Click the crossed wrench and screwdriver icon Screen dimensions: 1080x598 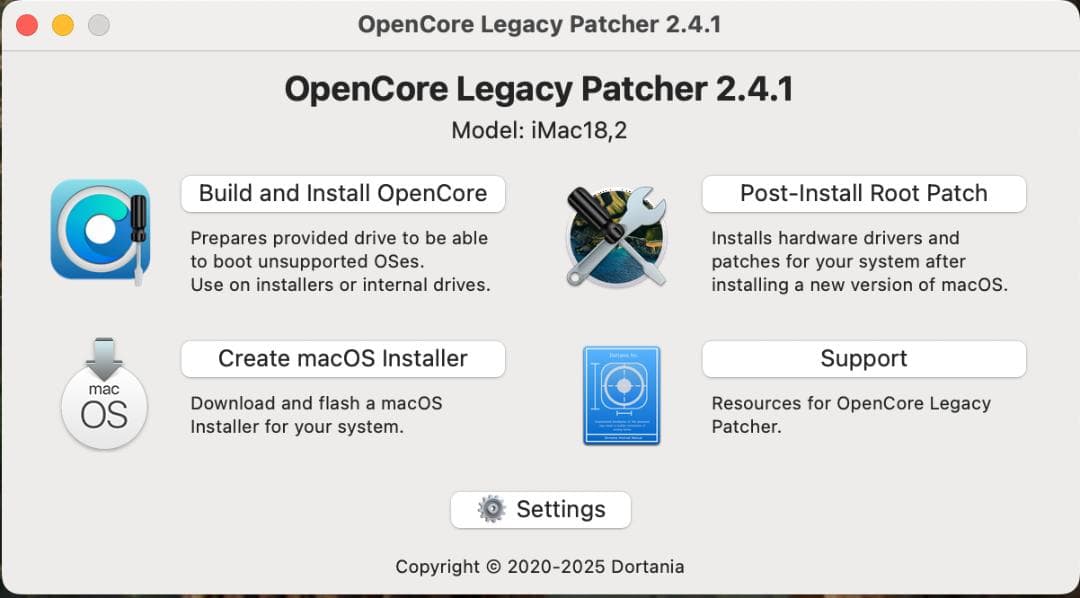pos(616,236)
